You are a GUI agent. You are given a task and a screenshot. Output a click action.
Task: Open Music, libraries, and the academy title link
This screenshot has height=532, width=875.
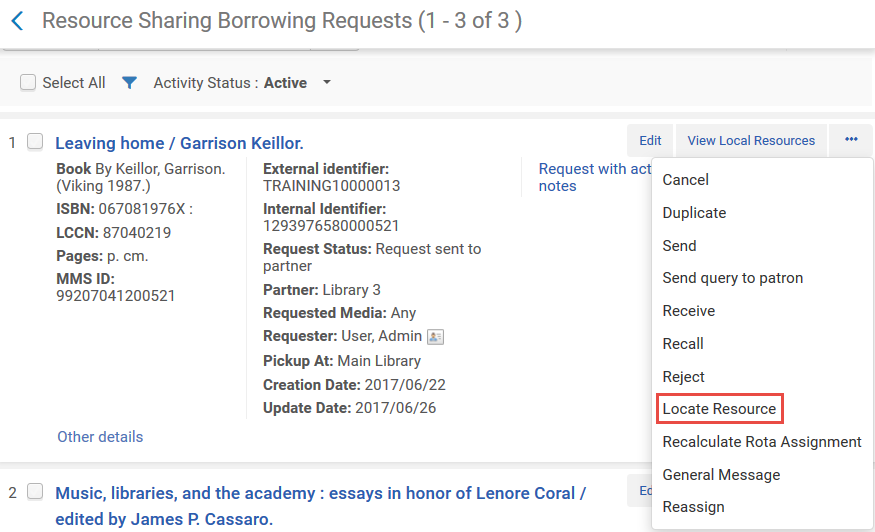pos(320,506)
